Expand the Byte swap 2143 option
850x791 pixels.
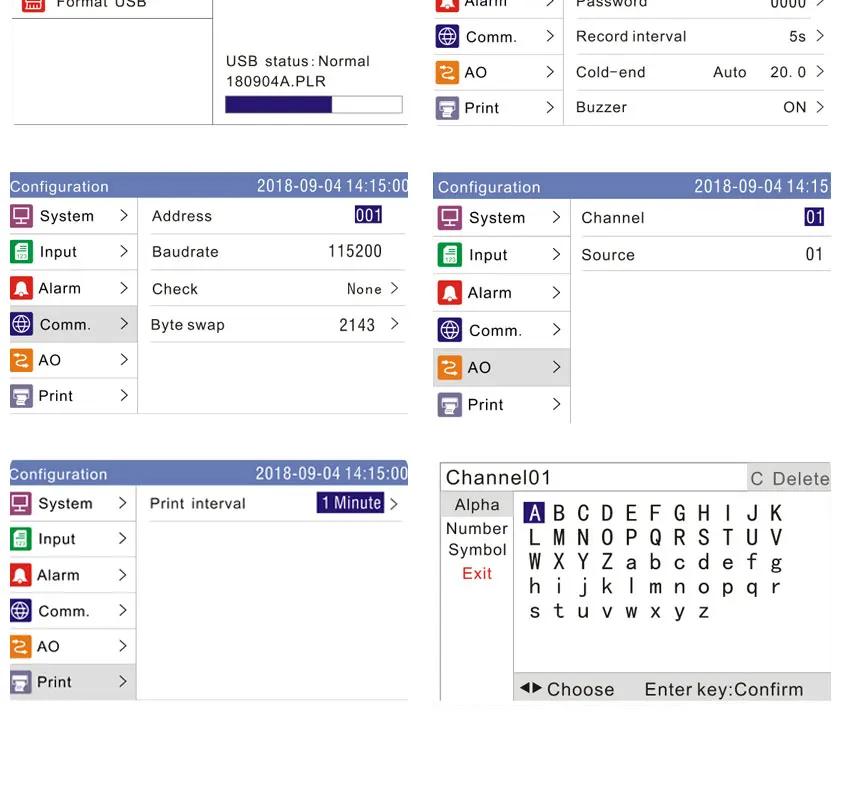(368, 325)
